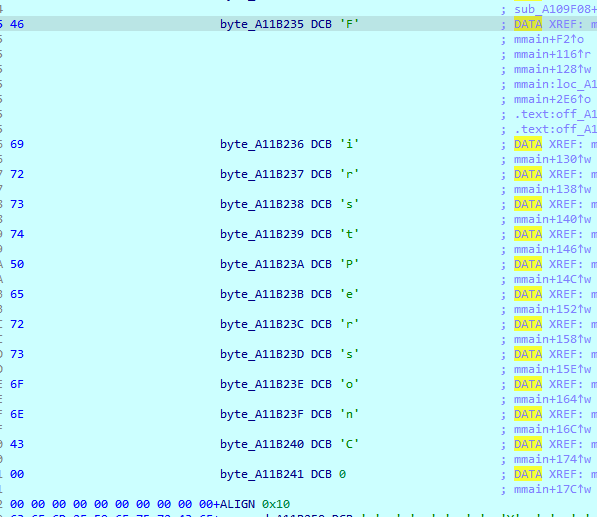Follow the mmain+15E↑w cross reference
The height and width of the screenshot is (517, 597).
coord(552,369)
